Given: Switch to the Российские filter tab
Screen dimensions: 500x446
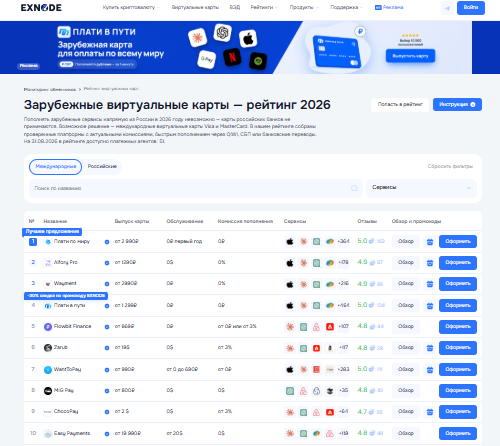Looking at the screenshot, I should tap(102, 166).
